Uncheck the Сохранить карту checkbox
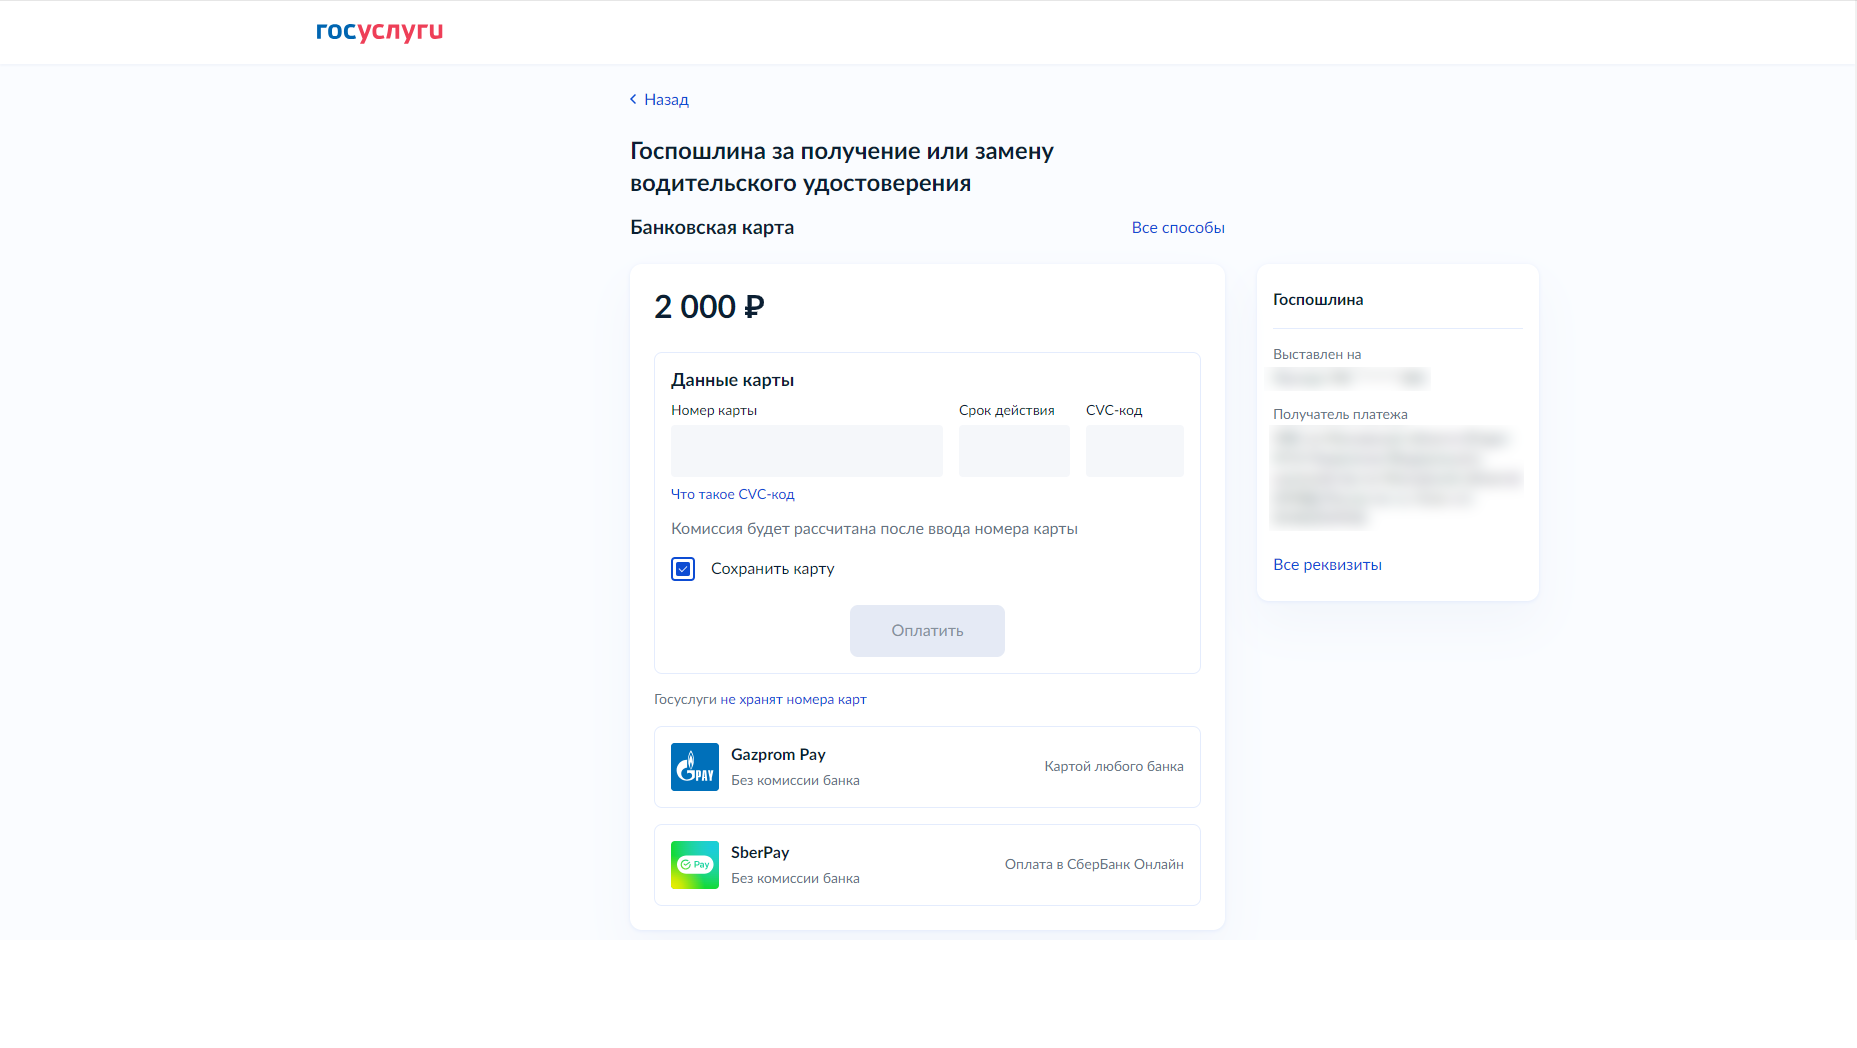Viewport: 1857px width, 1048px height. click(683, 569)
